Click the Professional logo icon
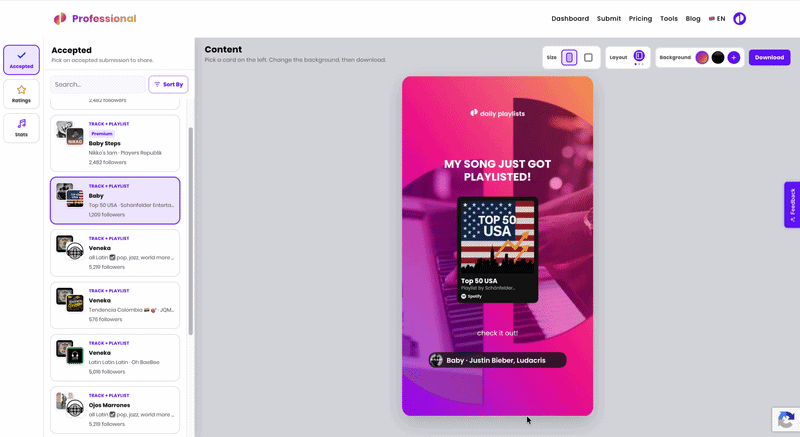The width and height of the screenshot is (800, 437). point(60,19)
